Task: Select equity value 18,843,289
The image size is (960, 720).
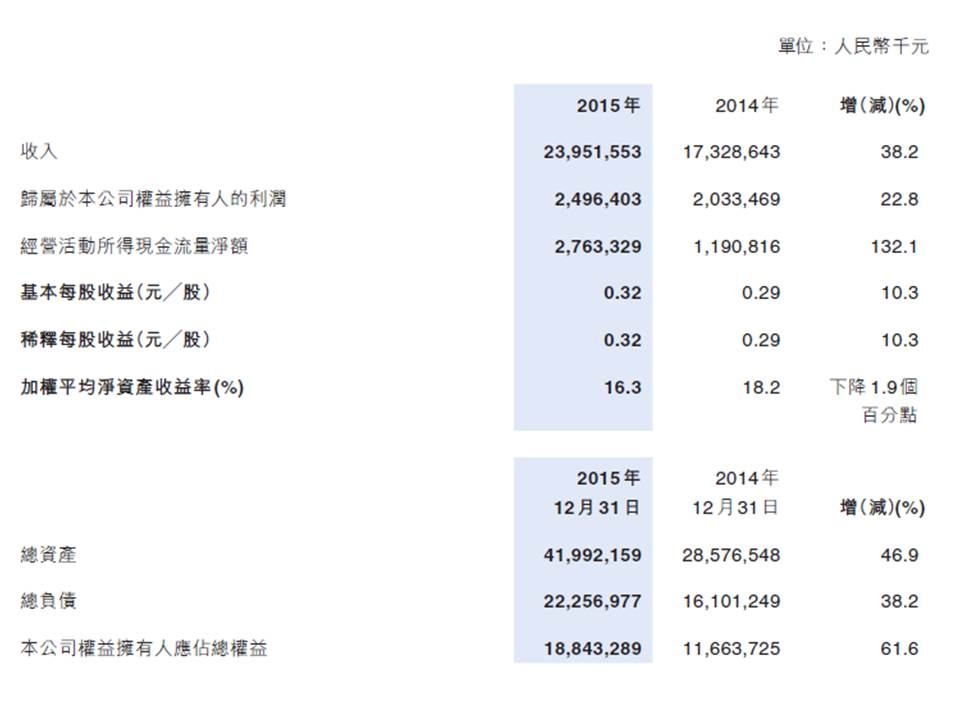Action: coord(593,648)
